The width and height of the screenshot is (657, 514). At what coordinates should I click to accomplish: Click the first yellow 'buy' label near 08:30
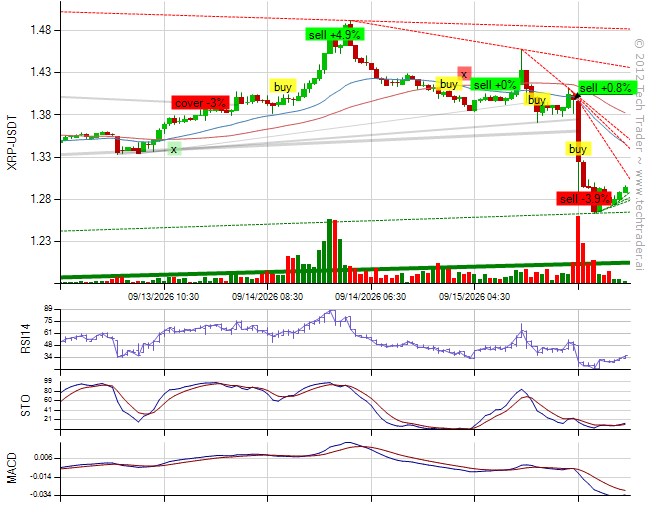[x=282, y=87]
